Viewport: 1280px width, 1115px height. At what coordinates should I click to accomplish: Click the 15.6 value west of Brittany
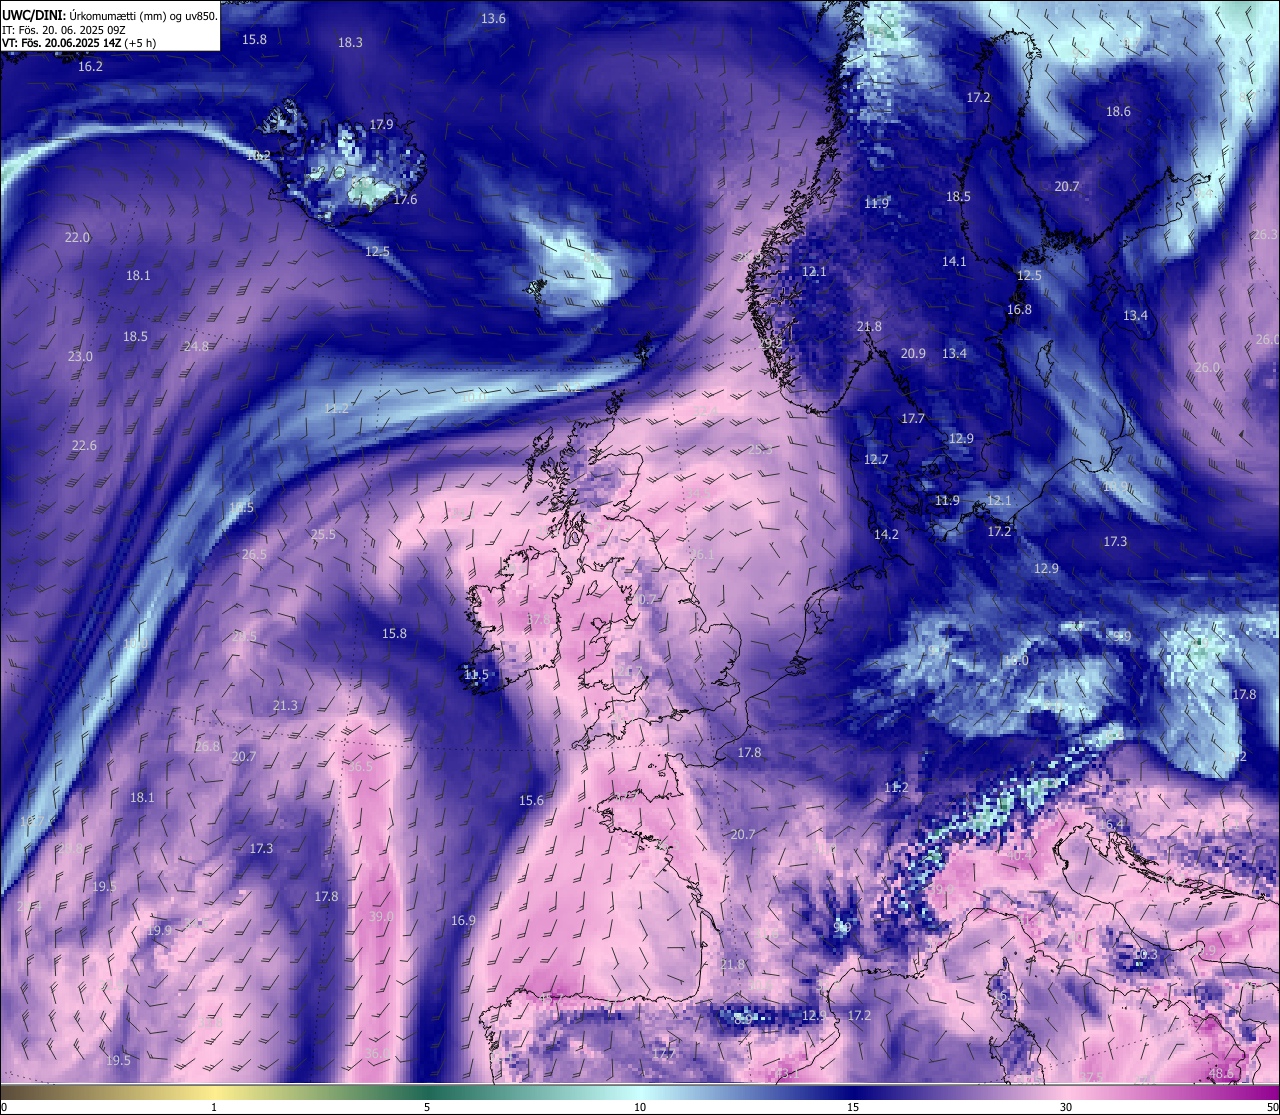click(x=531, y=801)
